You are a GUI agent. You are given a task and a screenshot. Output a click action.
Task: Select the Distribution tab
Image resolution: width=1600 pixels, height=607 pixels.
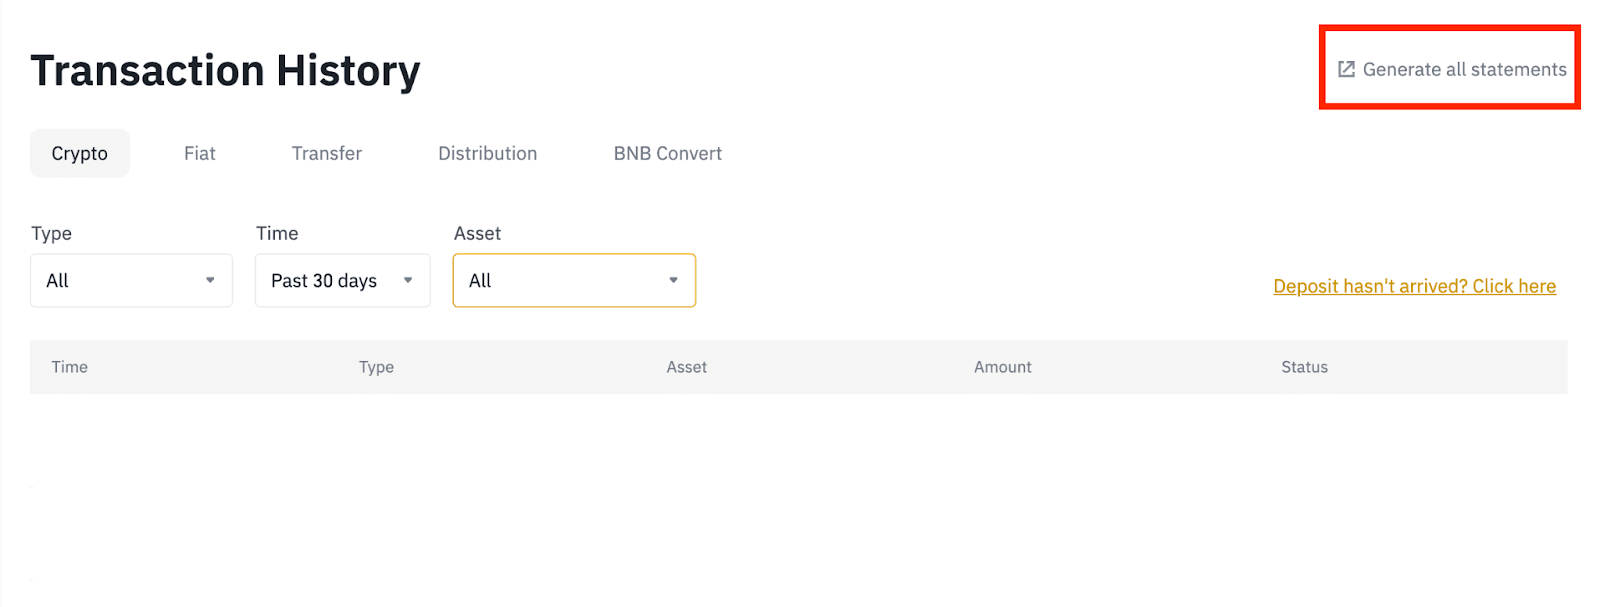click(488, 153)
